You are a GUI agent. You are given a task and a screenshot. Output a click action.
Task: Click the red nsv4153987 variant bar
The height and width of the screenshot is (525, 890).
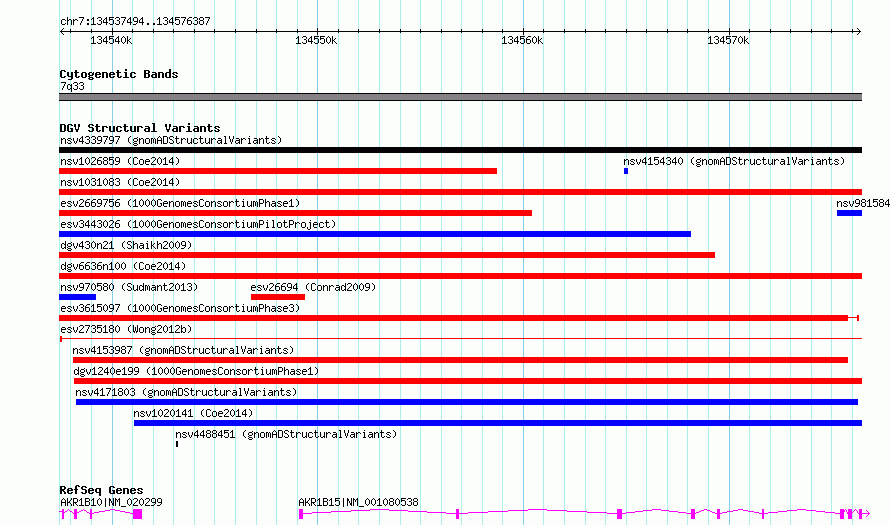(460, 360)
